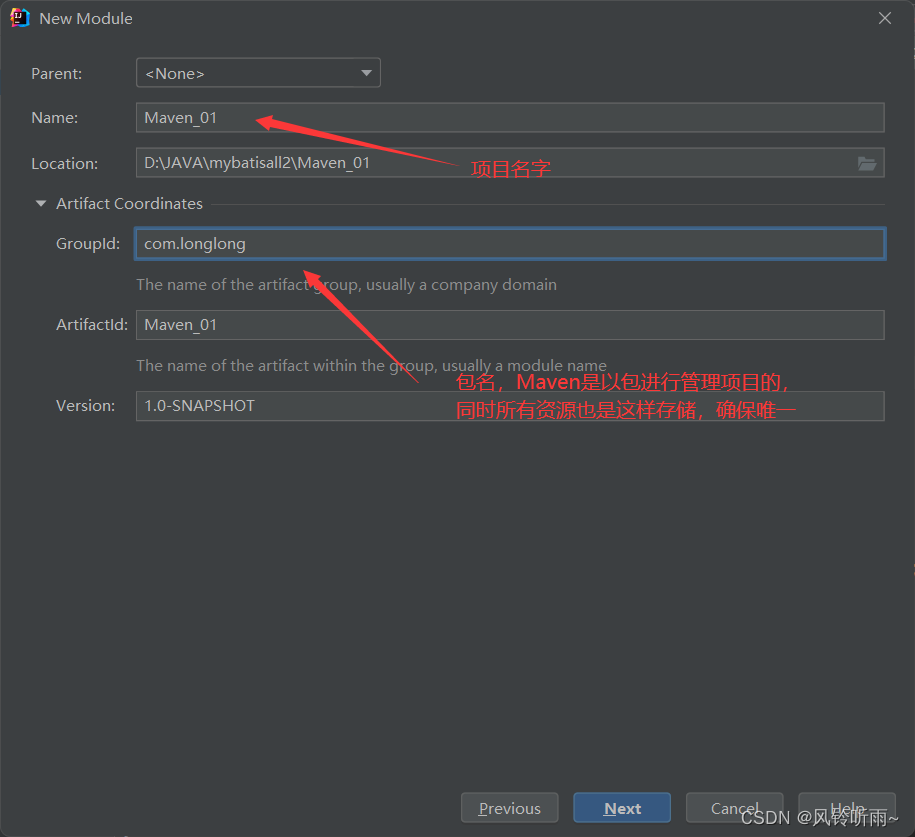Click the New Module title text

86,19
